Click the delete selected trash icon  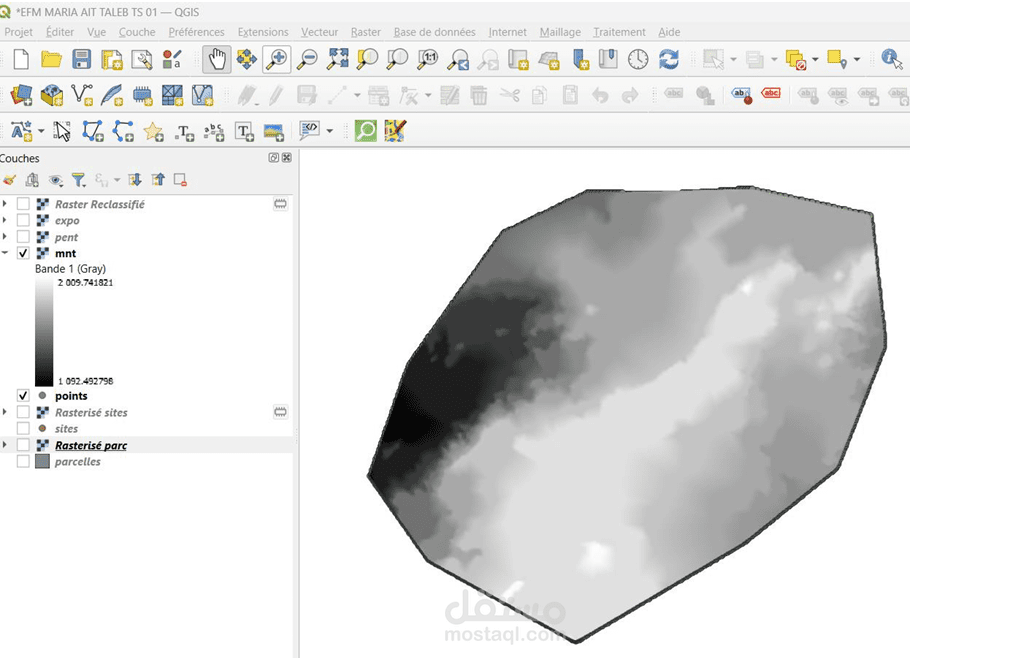click(479, 95)
